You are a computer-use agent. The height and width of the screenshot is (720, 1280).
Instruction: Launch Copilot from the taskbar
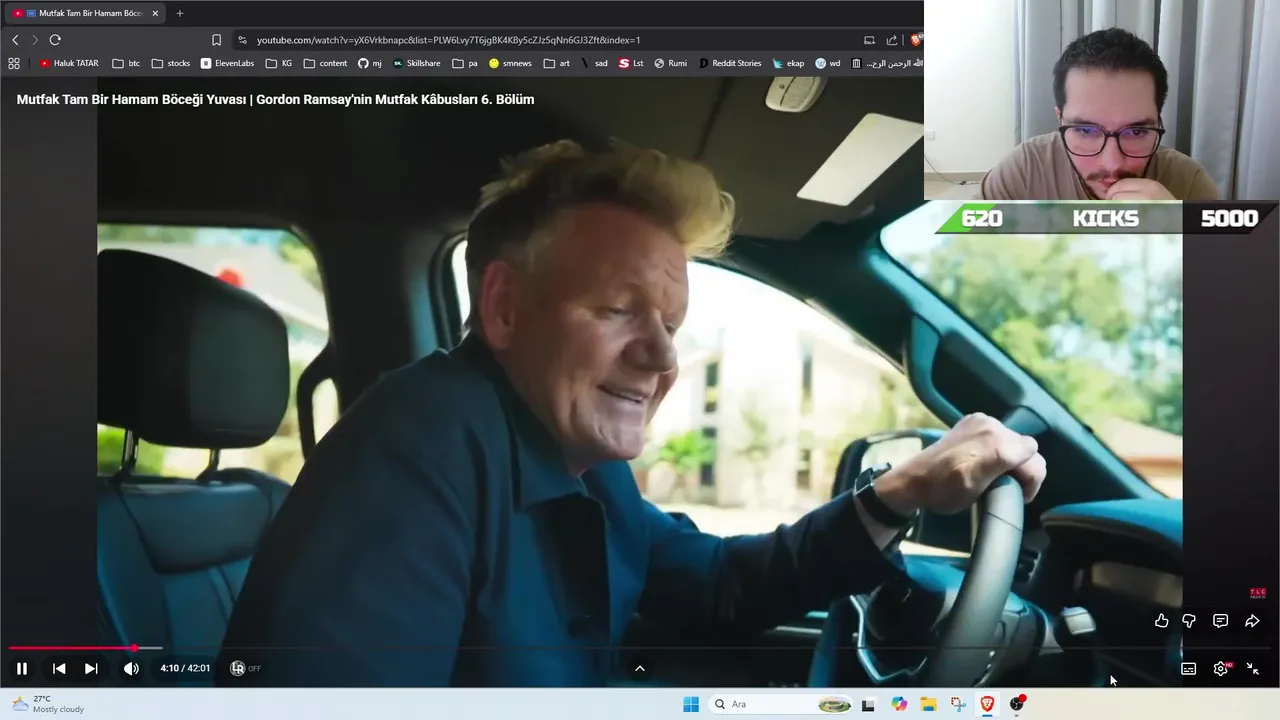[x=899, y=704]
